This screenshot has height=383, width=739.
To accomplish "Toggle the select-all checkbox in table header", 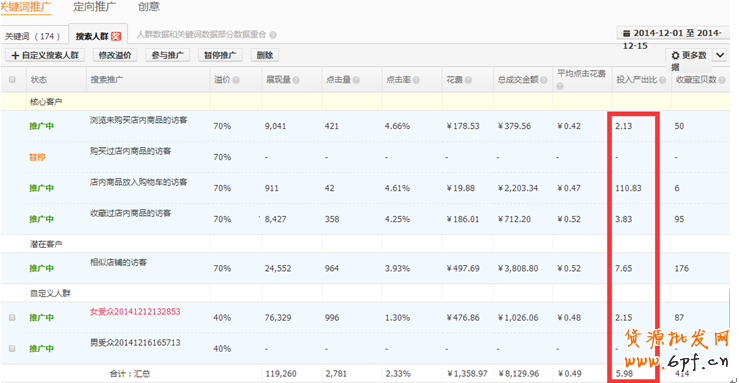I will 12,80.
